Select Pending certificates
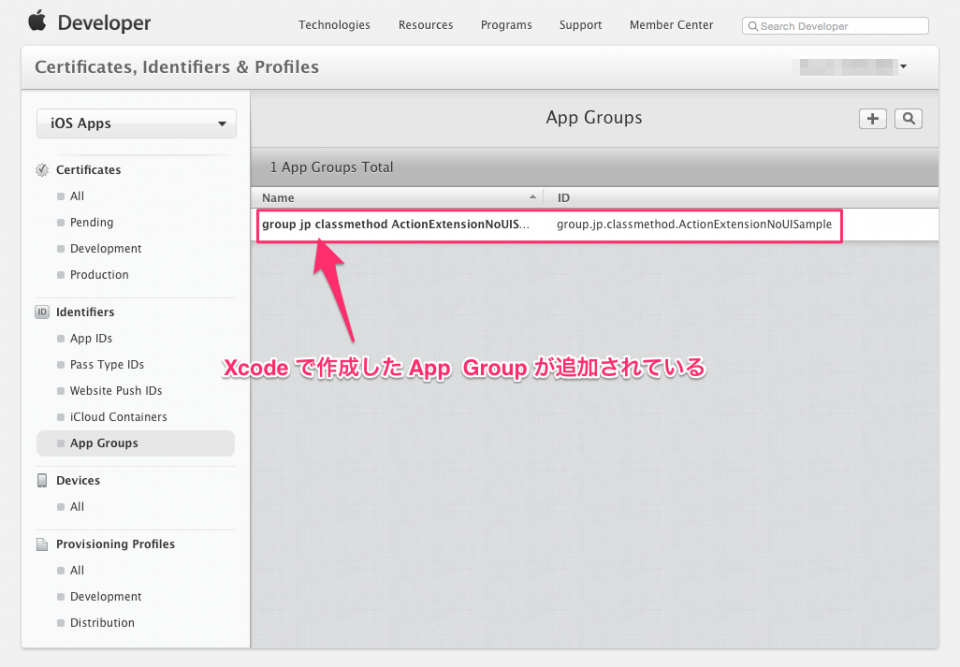This screenshot has width=960, height=667. pyautogui.click(x=91, y=222)
